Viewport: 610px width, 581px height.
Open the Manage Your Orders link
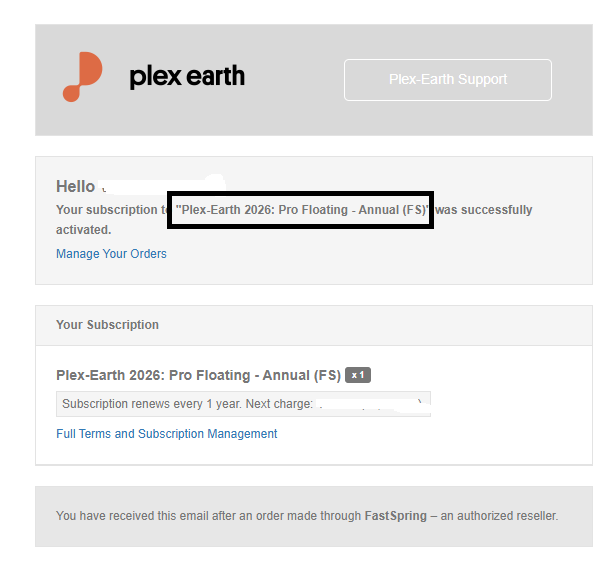click(x=111, y=254)
